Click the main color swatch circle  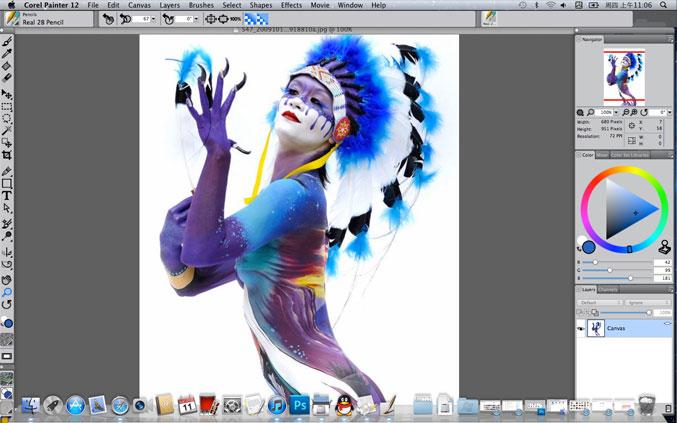588,247
